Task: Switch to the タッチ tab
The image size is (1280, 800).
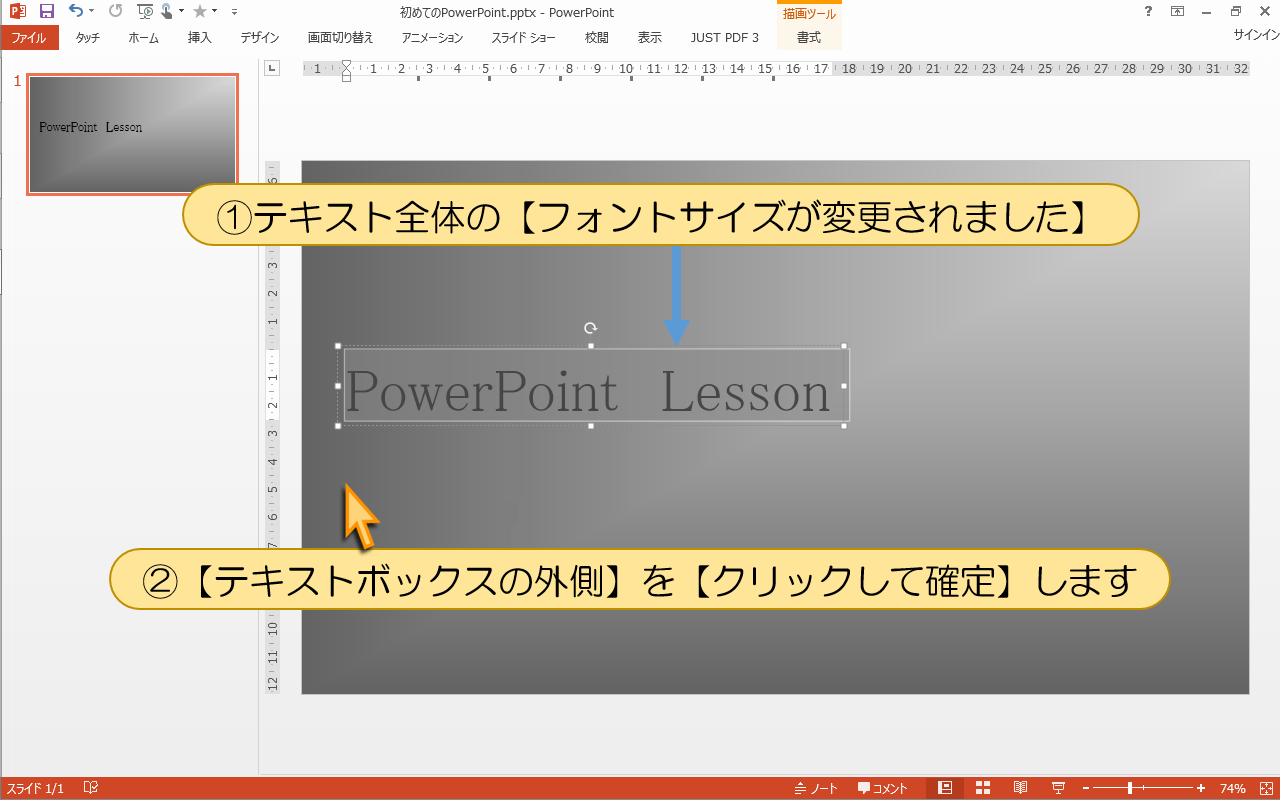Action: 88,38
